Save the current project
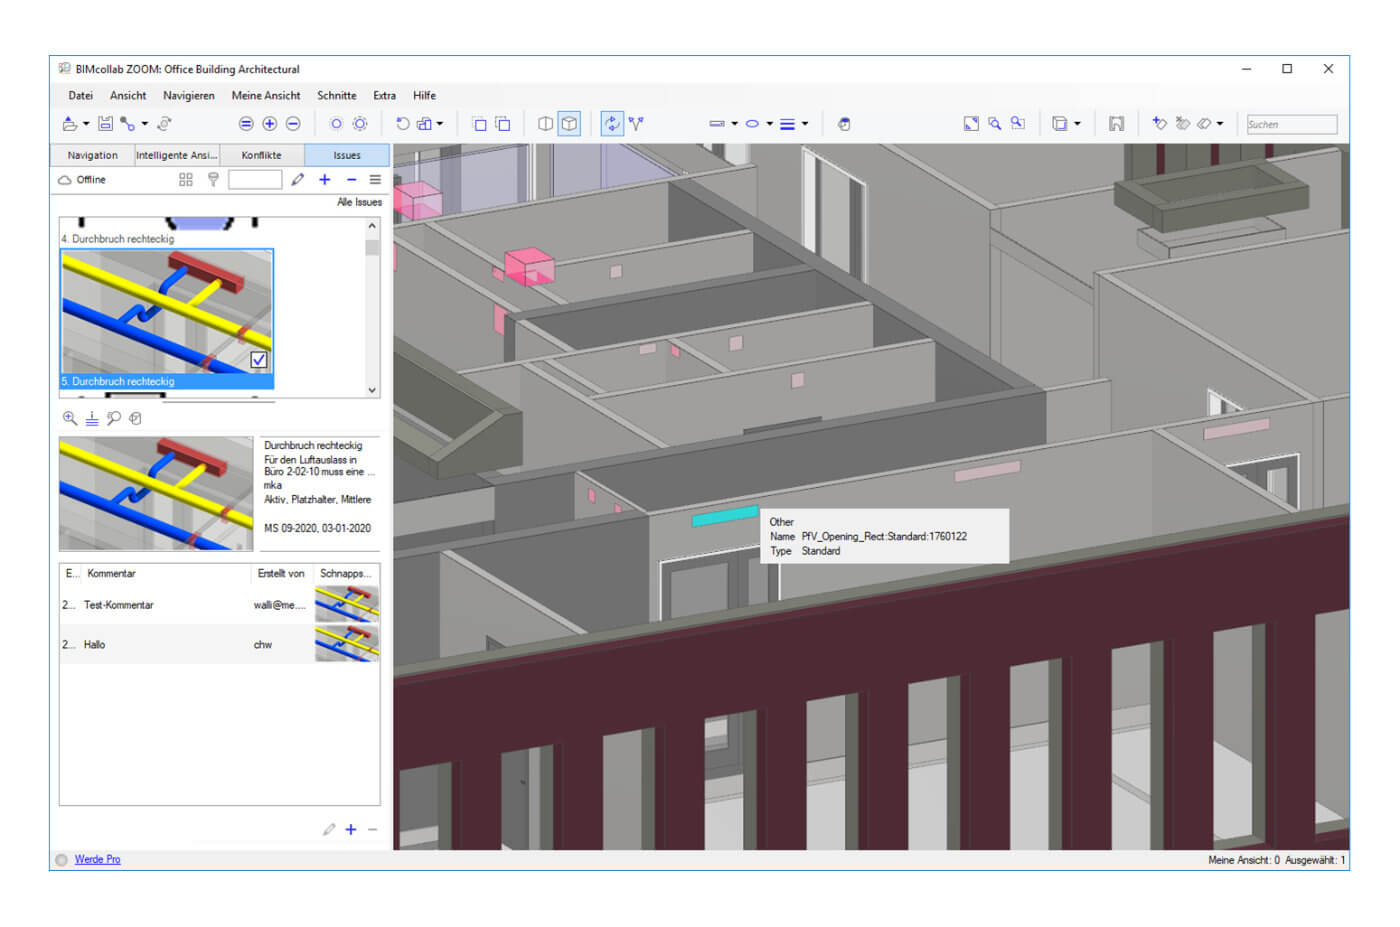The height and width of the screenshot is (927, 1400). [105, 123]
